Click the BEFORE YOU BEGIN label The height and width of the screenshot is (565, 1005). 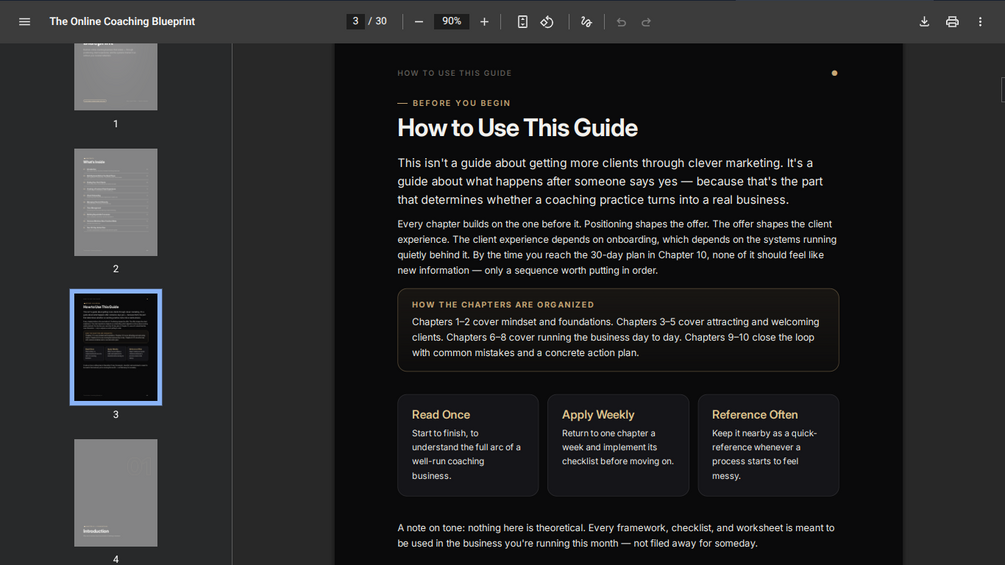461,103
